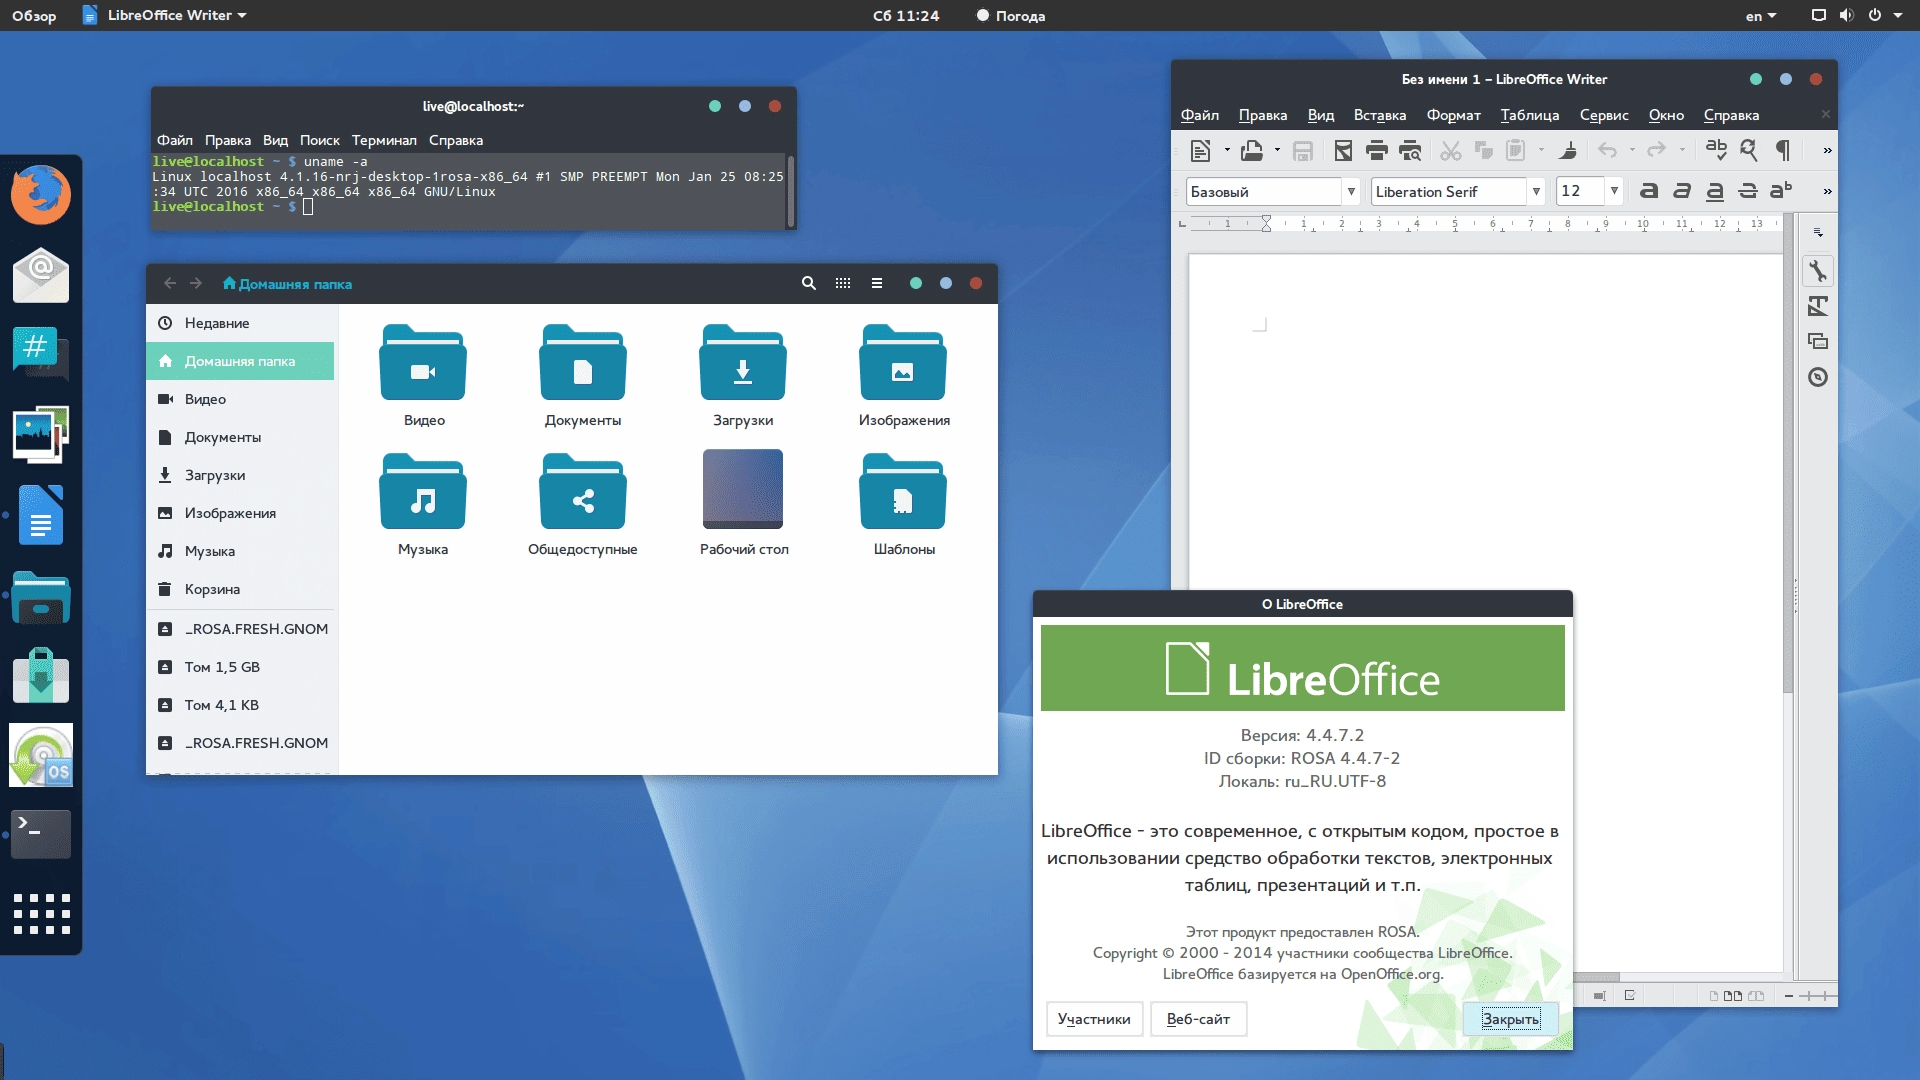
Task: Click the paragraph style name field
Action: [x=1264, y=191]
